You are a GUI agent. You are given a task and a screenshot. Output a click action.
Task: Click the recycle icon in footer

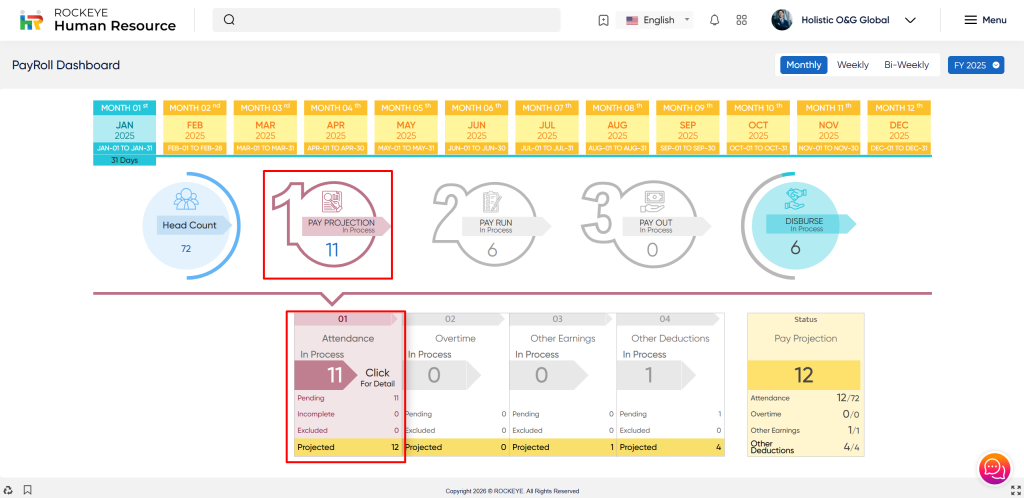pyautogui.click(x=9, y=490)
